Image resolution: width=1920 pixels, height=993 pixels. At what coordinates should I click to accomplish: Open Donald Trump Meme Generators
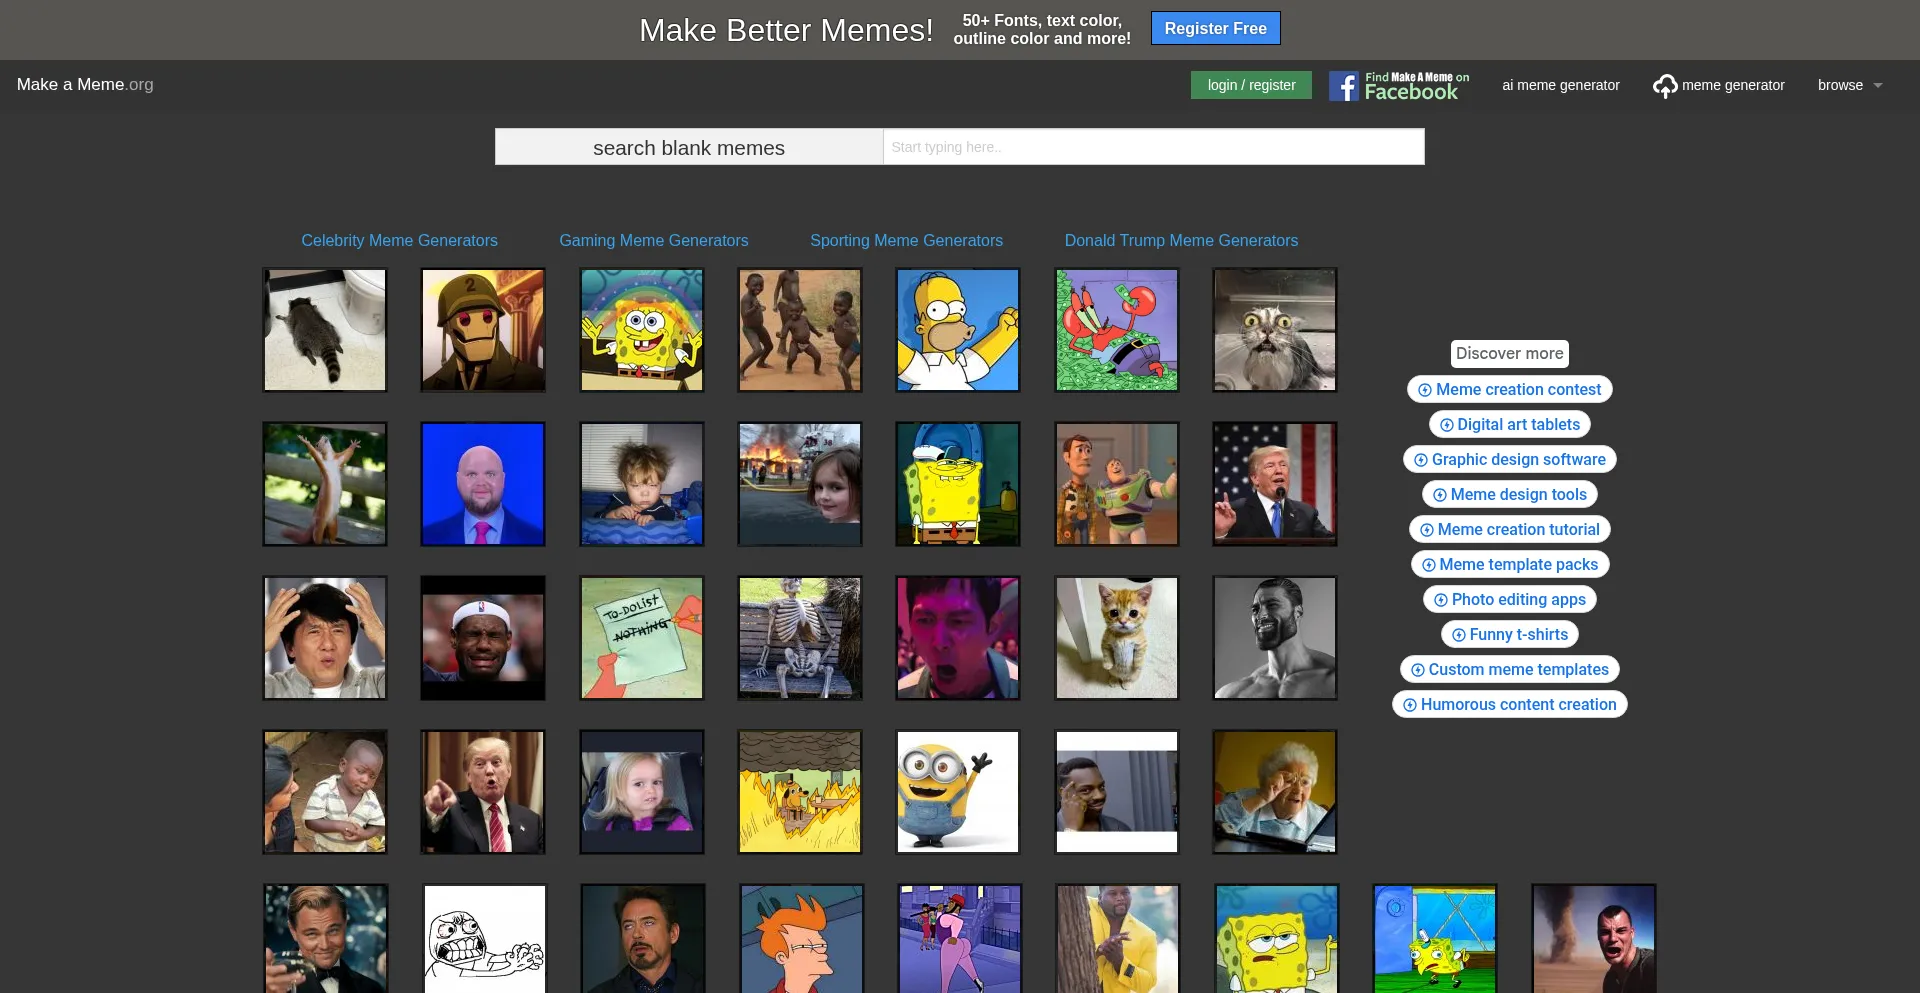(x=1181, y=240)
